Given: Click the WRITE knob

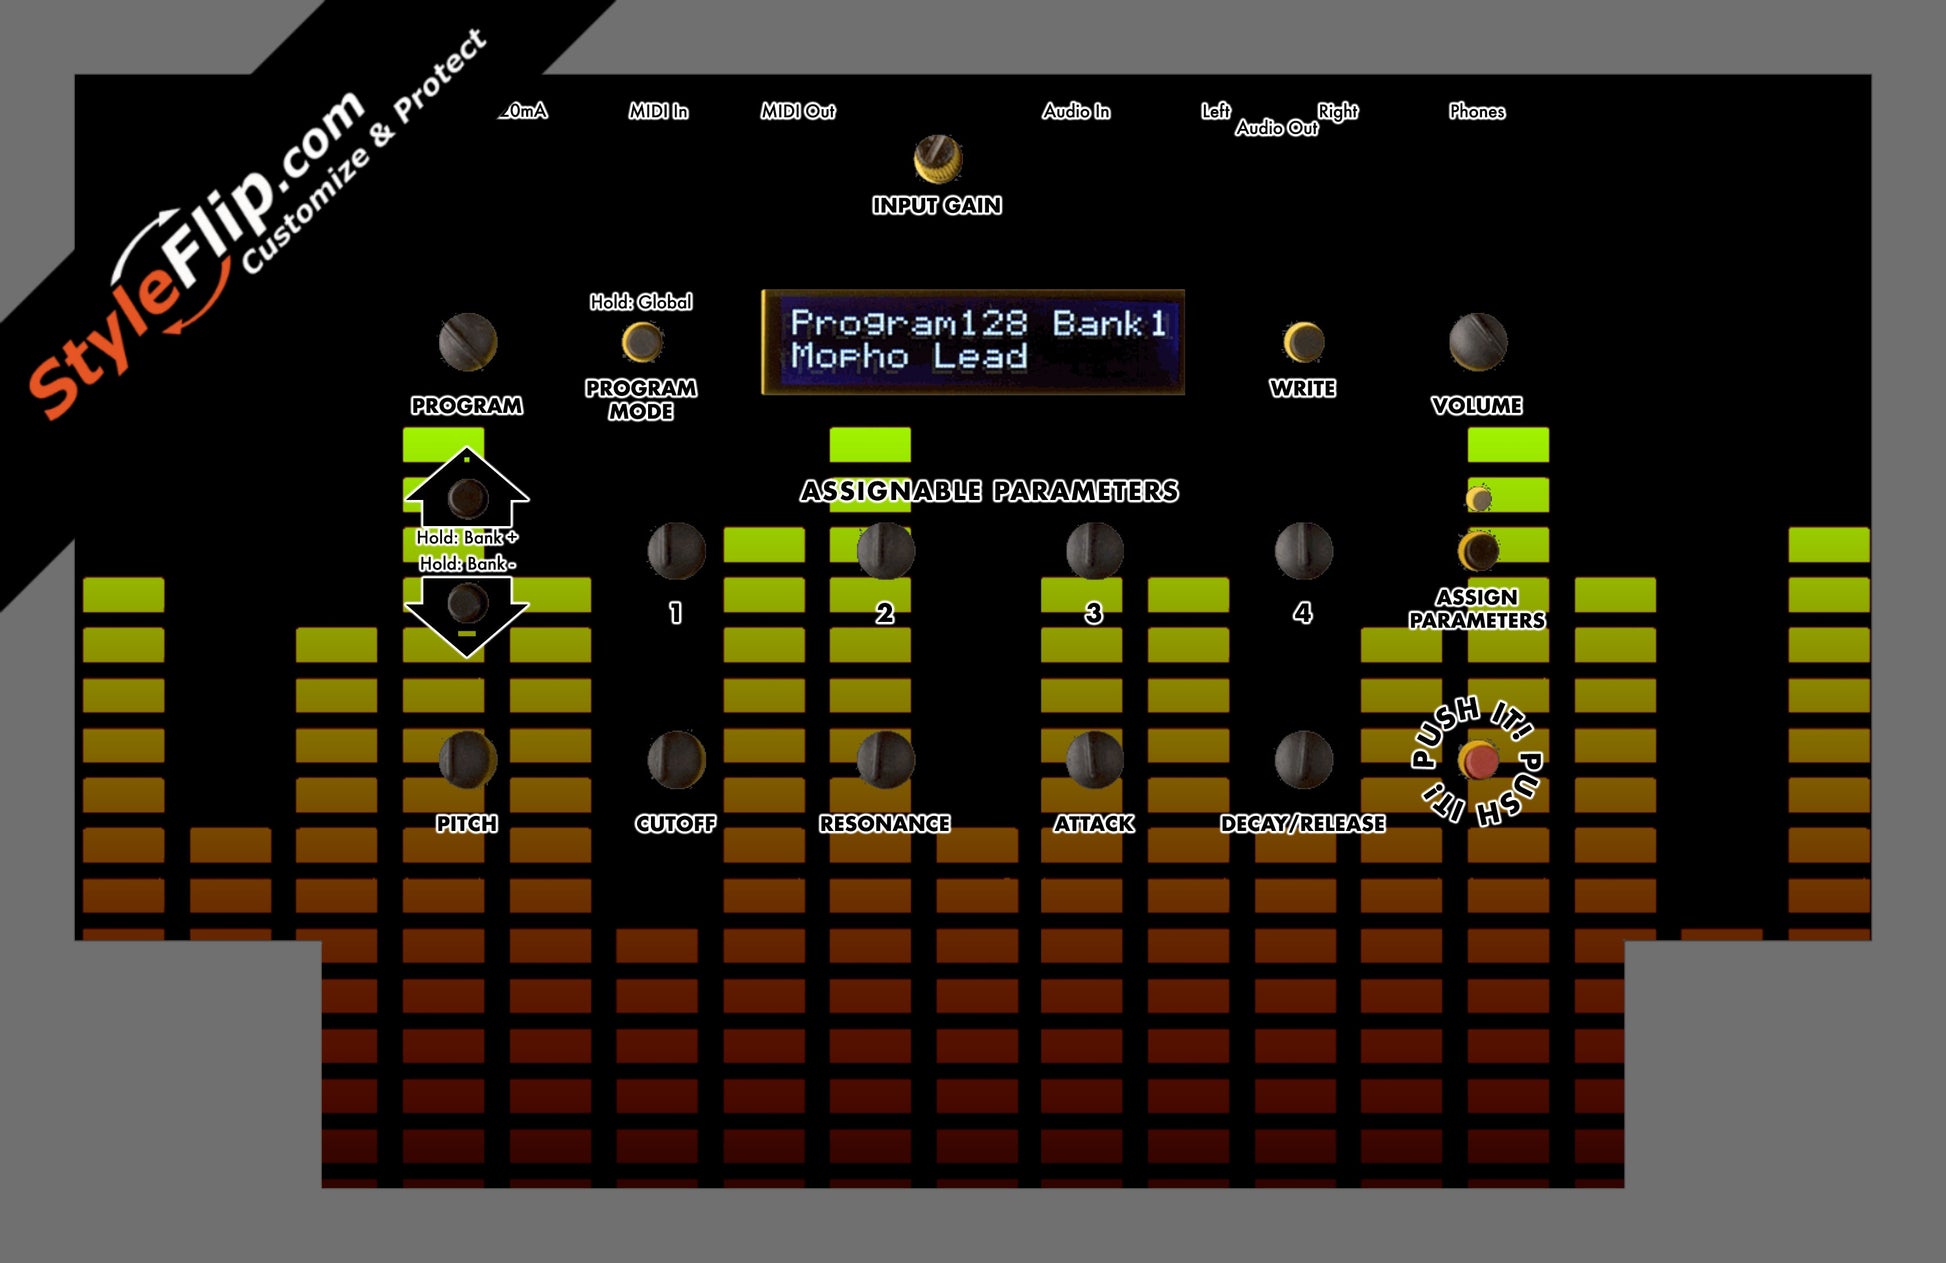Looking at the screenshot, I should [x=1304, y=342].
